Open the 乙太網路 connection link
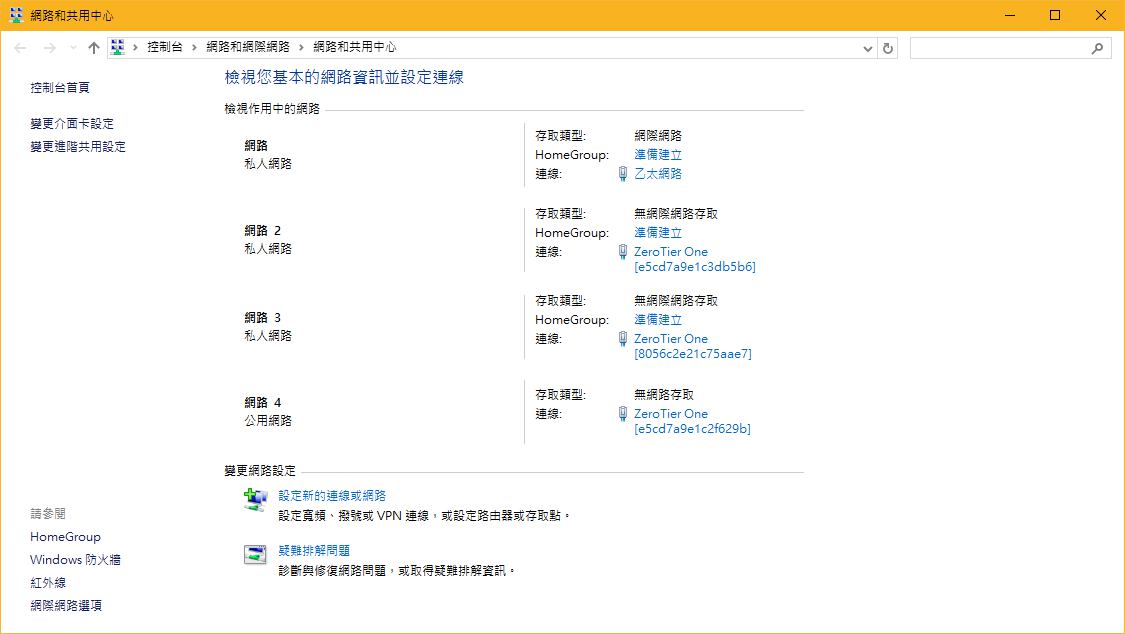The image size is (1125, 634). 658,174
